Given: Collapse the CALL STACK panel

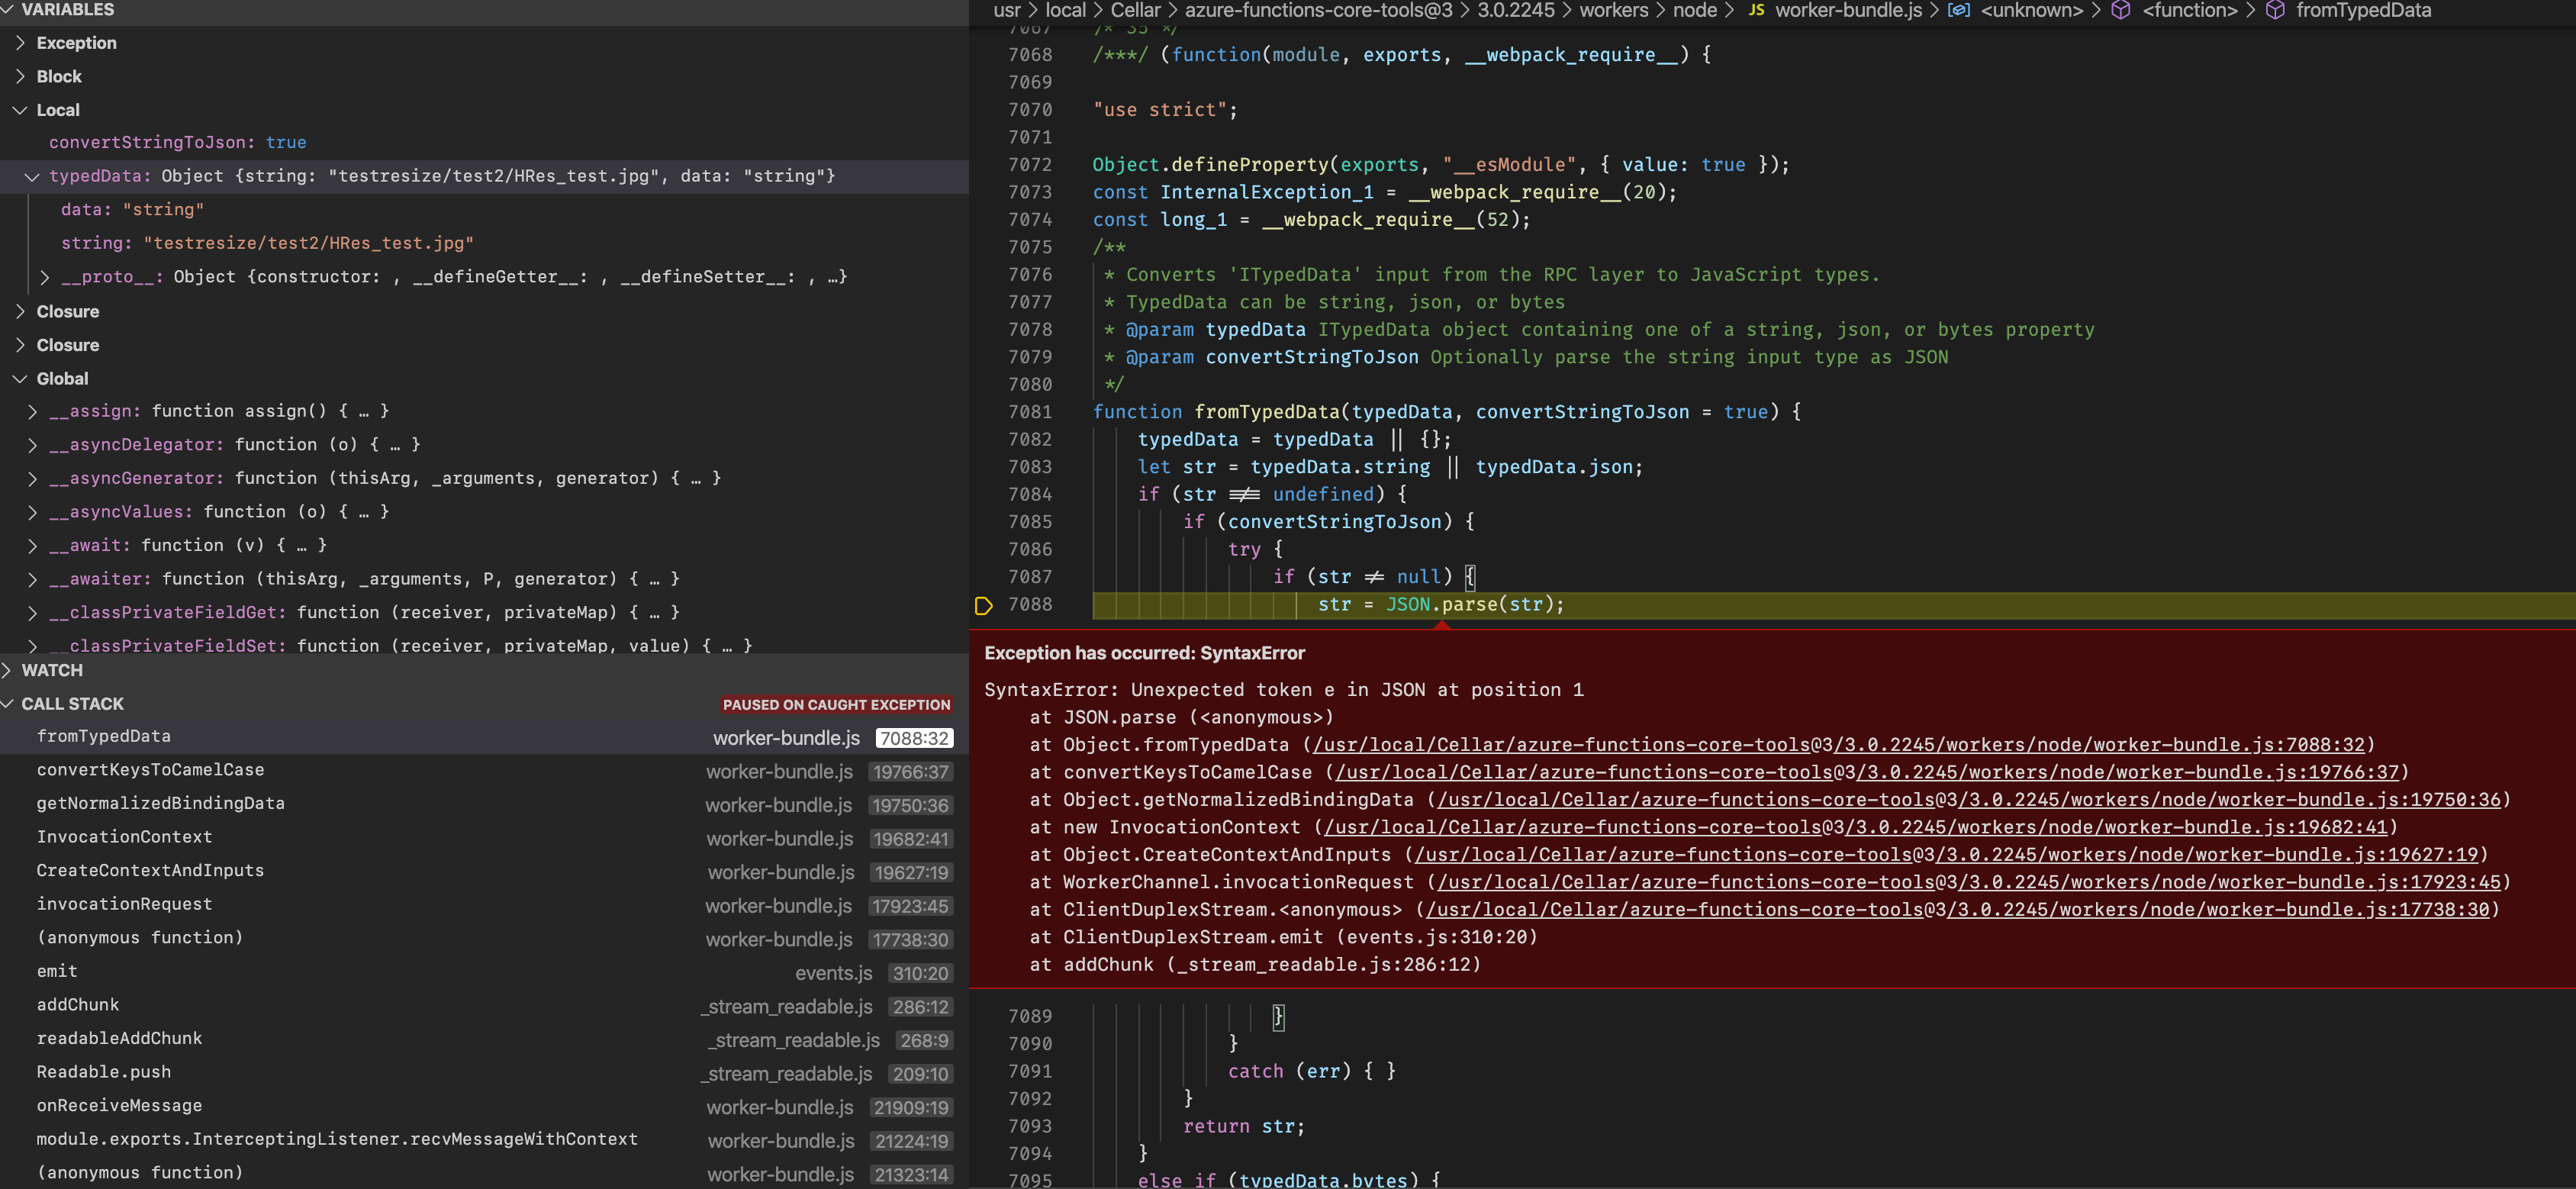Looking at the screenshot, I should point(8,703).
